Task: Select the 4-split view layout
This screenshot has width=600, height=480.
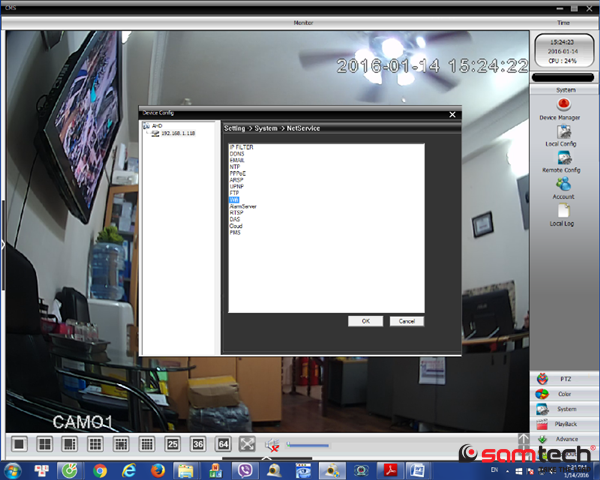Action: 44,443
